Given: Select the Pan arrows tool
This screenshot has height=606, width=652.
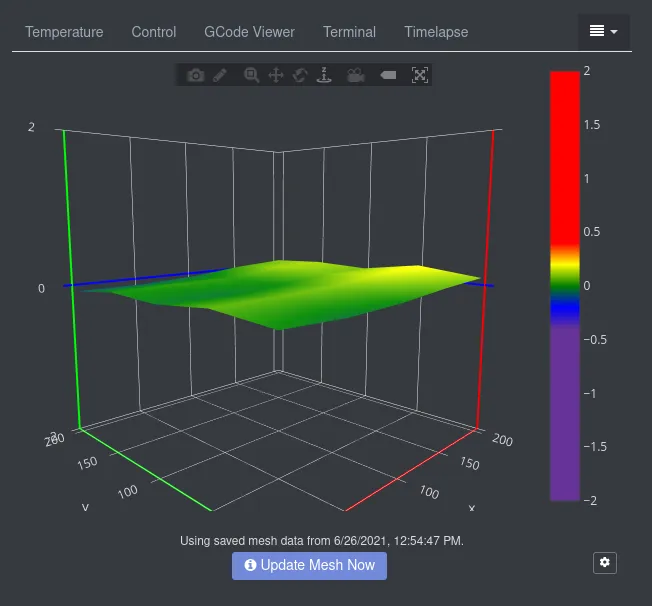Looking at the screenshot, I should [x=276, y=75].
